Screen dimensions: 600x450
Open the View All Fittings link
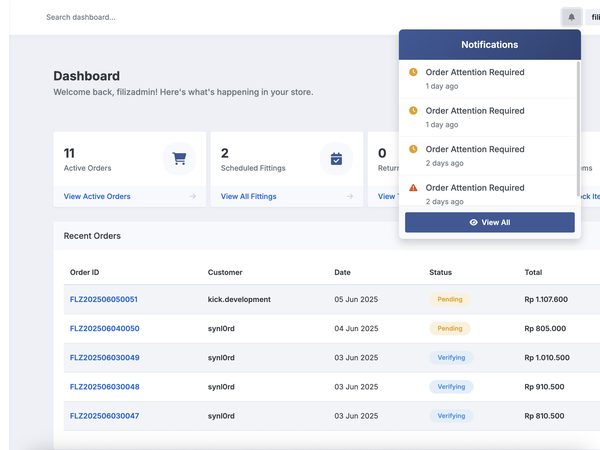click(x=248, y=196)
